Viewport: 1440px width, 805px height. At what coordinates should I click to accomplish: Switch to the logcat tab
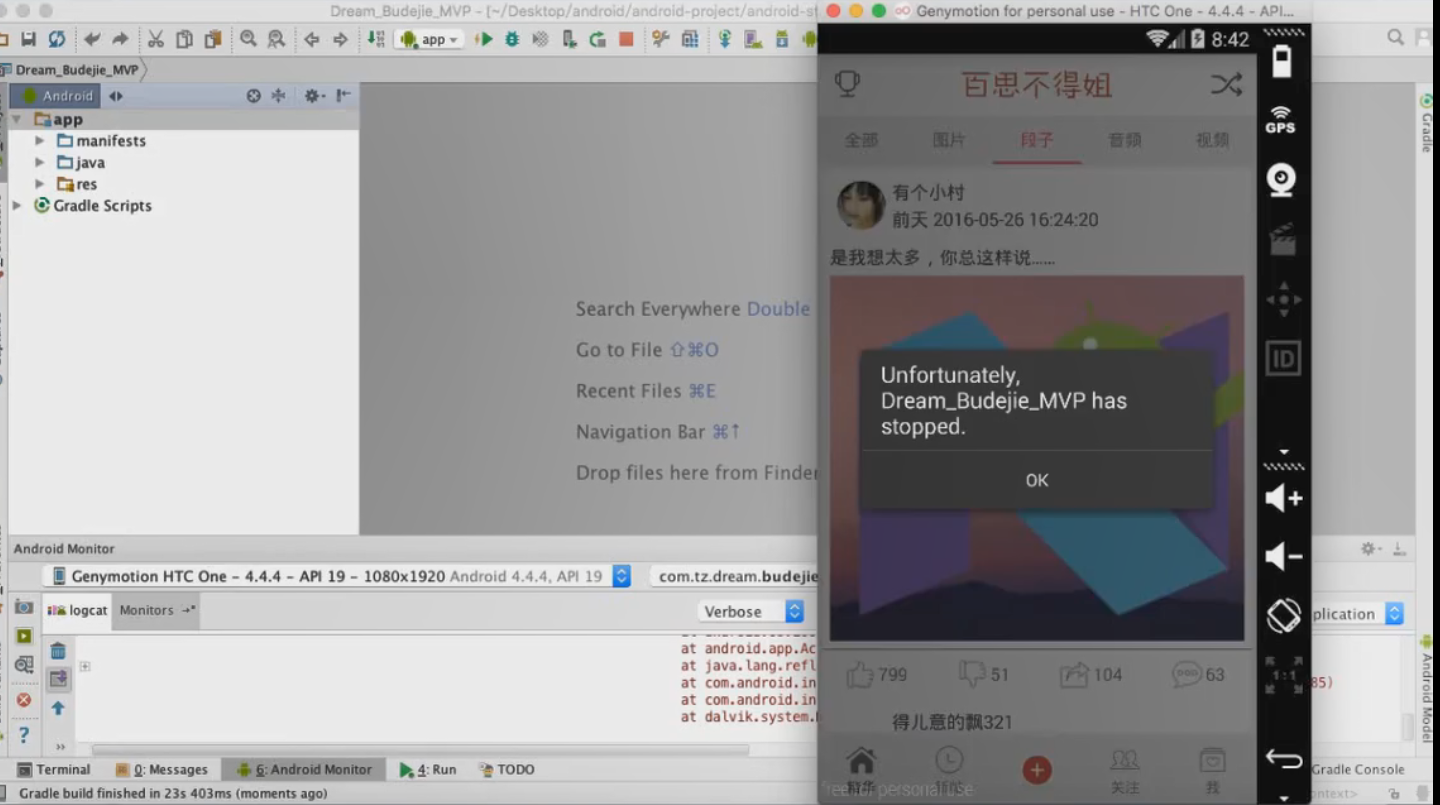click(77, 610)
